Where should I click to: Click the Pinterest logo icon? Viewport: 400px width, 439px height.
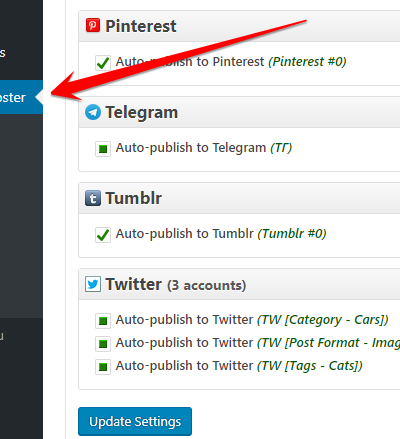[93, 26]
